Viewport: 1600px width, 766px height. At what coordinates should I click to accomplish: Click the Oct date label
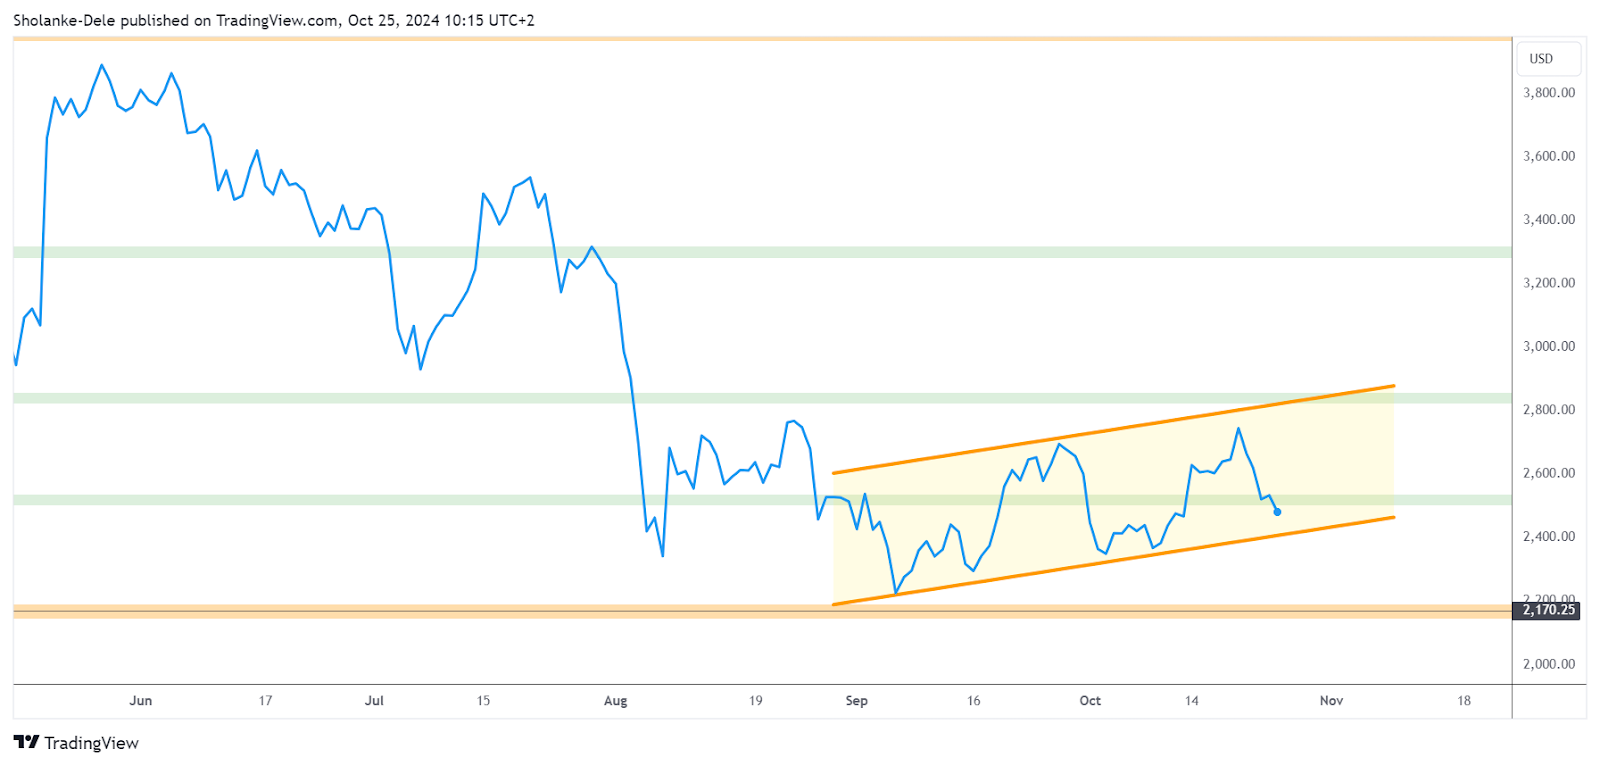pos(1090,701)
